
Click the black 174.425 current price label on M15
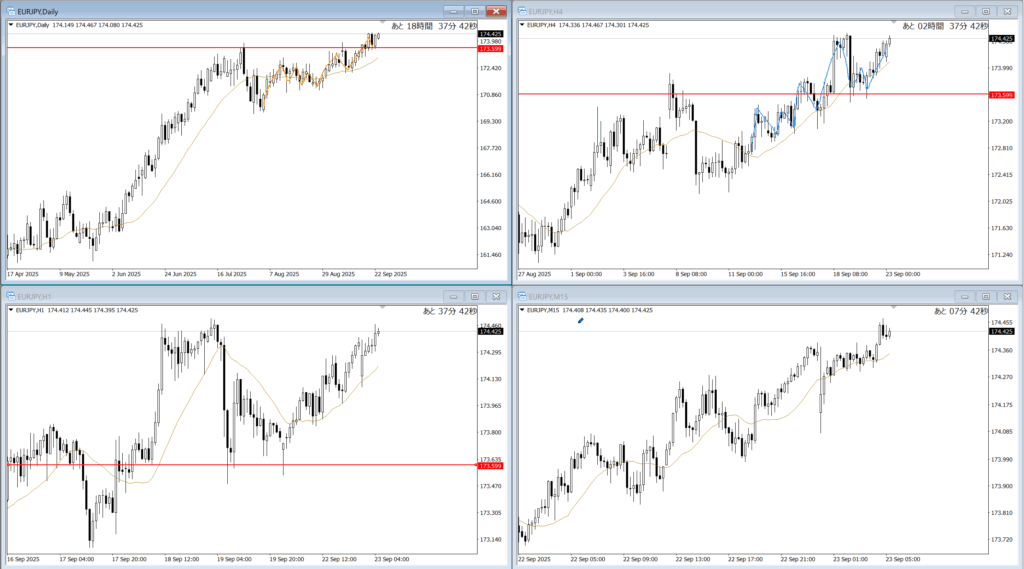pyautogui.click(x=1002, y=331)
